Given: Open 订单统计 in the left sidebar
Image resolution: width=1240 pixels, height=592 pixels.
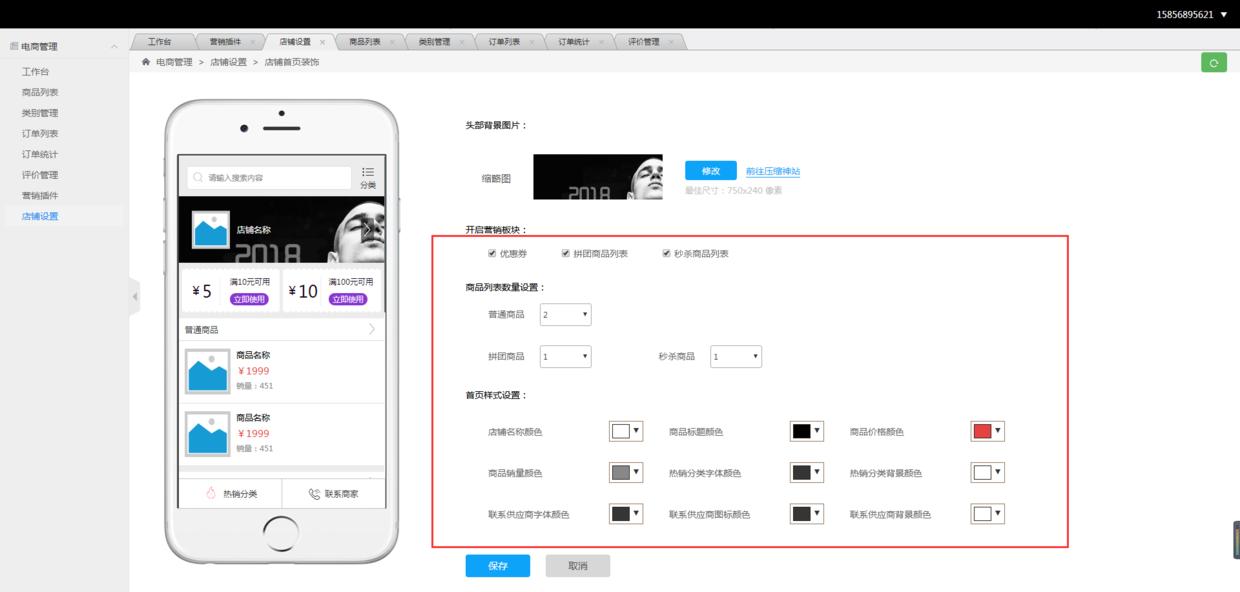Looking at the screenshot, I should click(x=40, y=154).
